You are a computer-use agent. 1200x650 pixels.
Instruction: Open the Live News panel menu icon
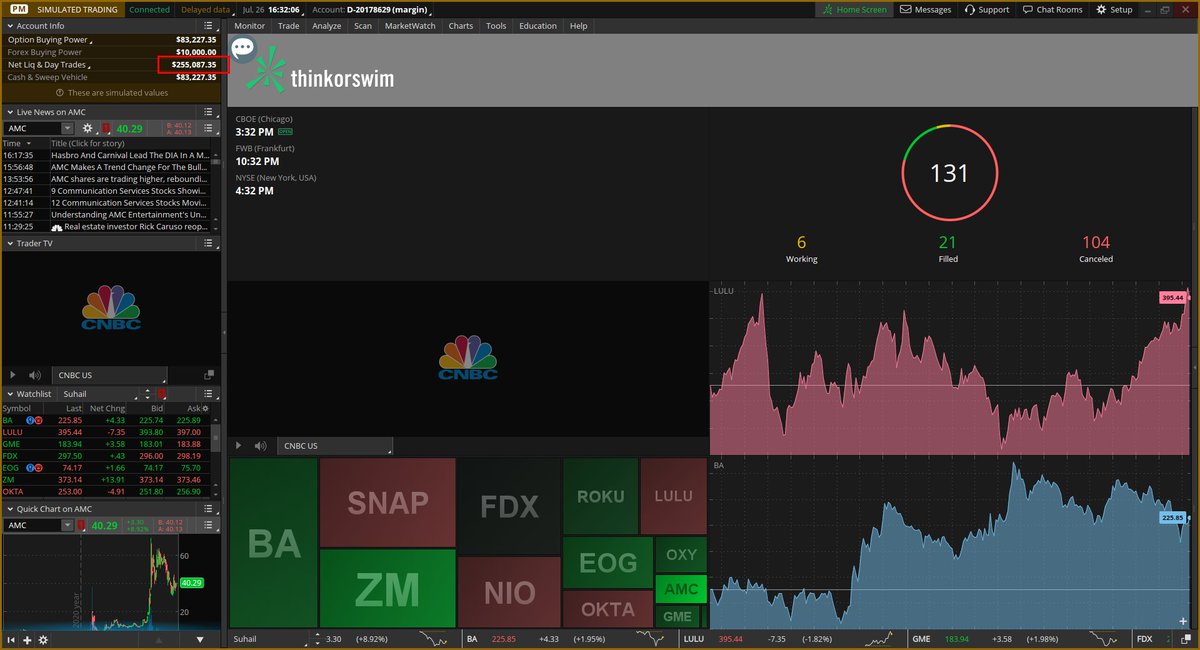tap(209, 112)
